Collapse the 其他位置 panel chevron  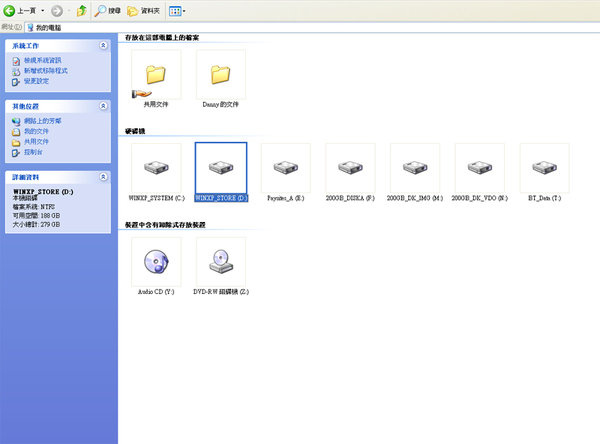click(104, 106)
